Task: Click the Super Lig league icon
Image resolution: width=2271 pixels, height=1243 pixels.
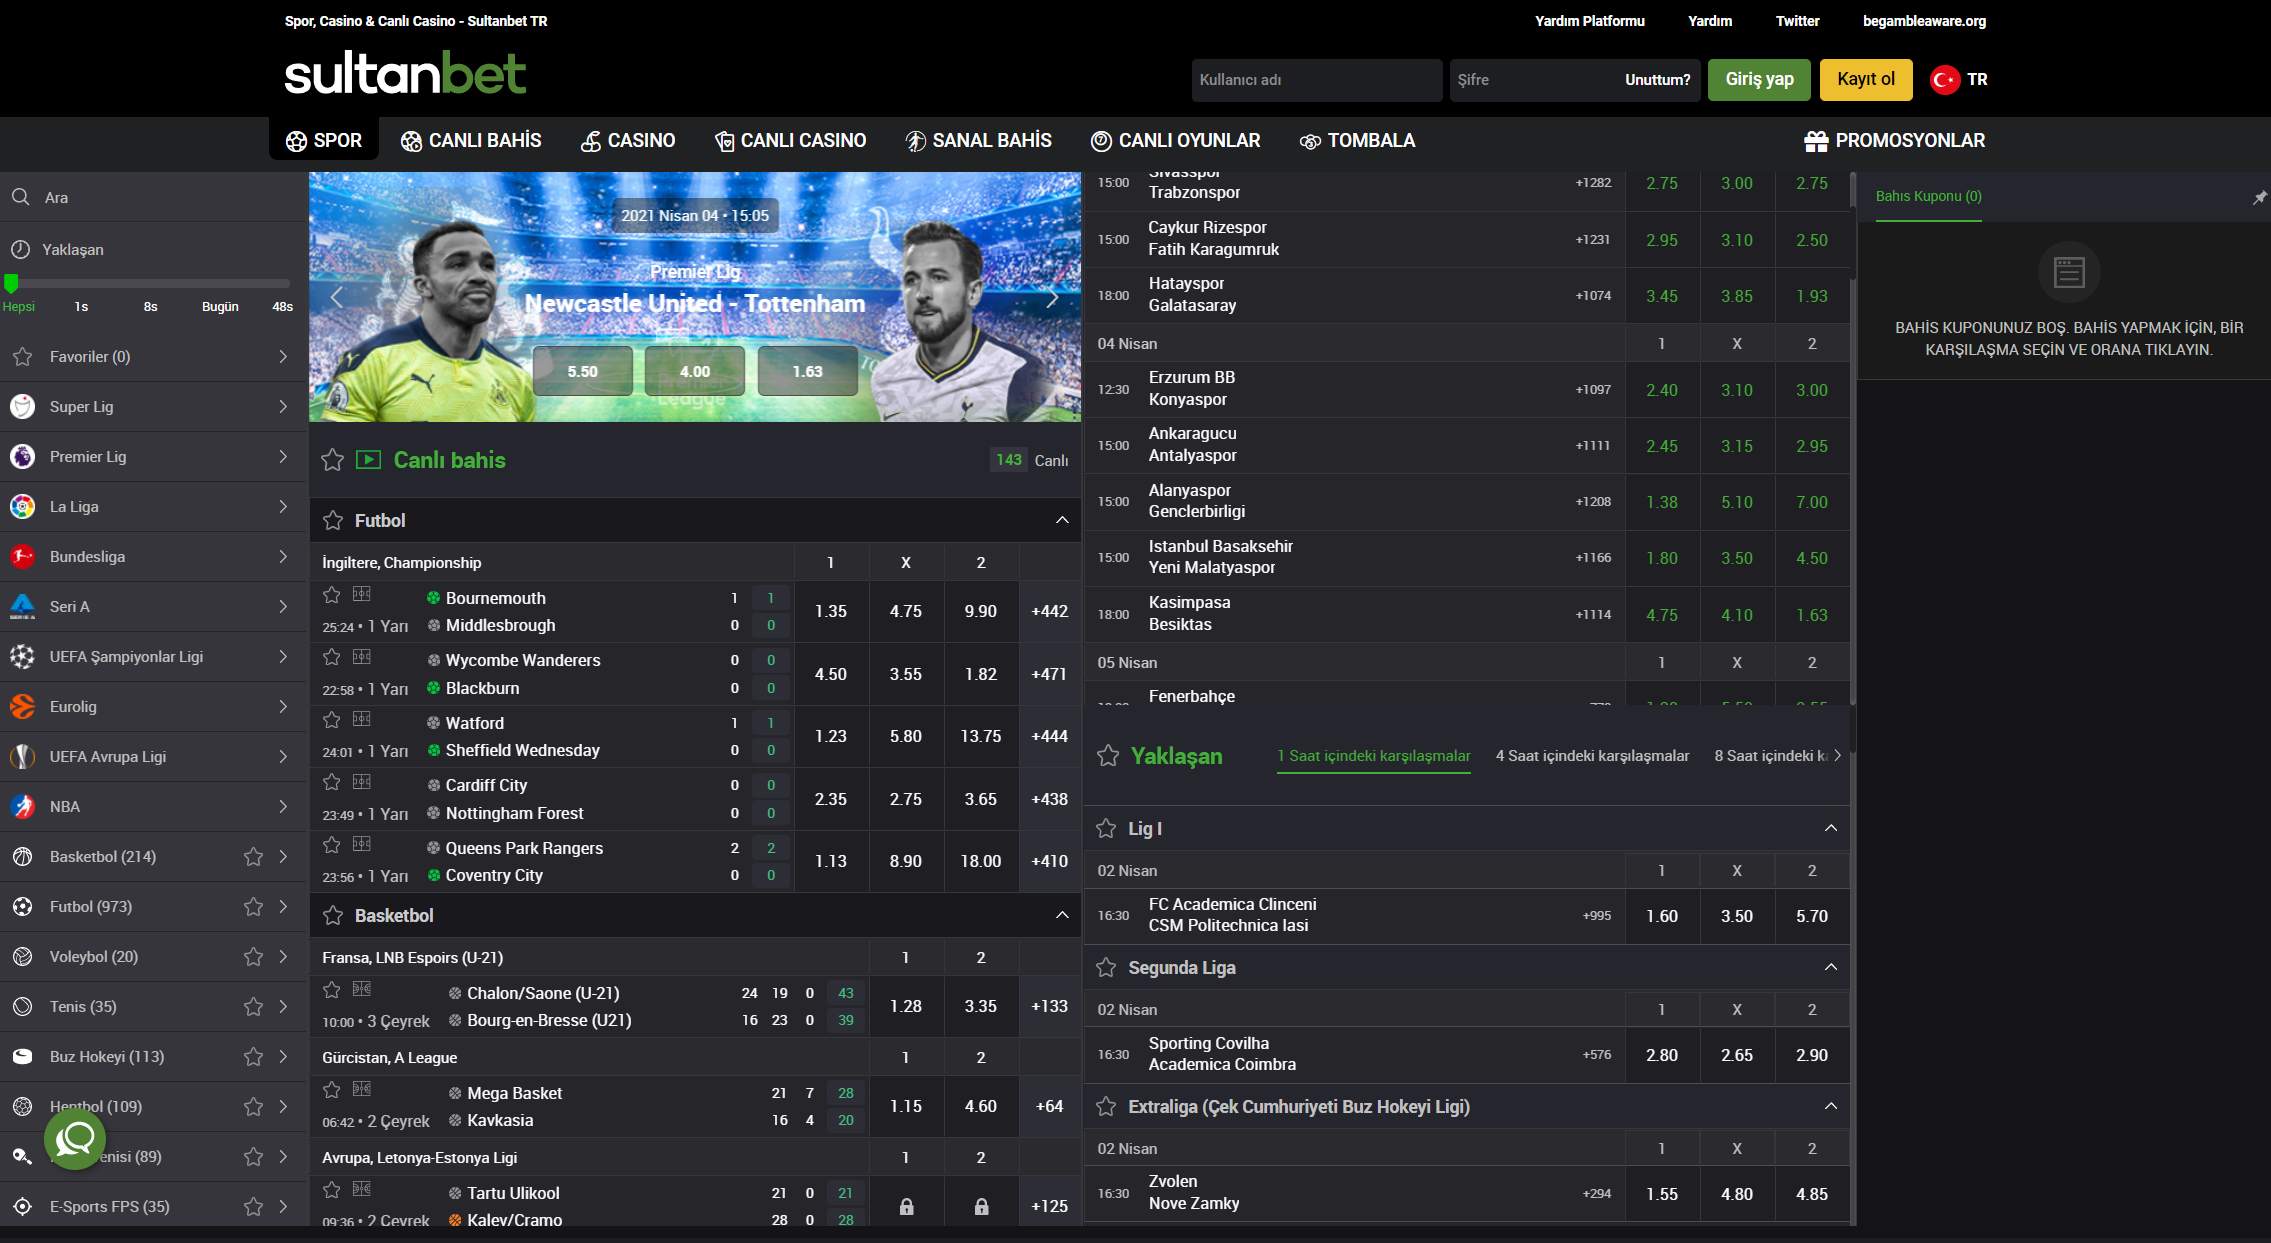Action: point(22,406)
